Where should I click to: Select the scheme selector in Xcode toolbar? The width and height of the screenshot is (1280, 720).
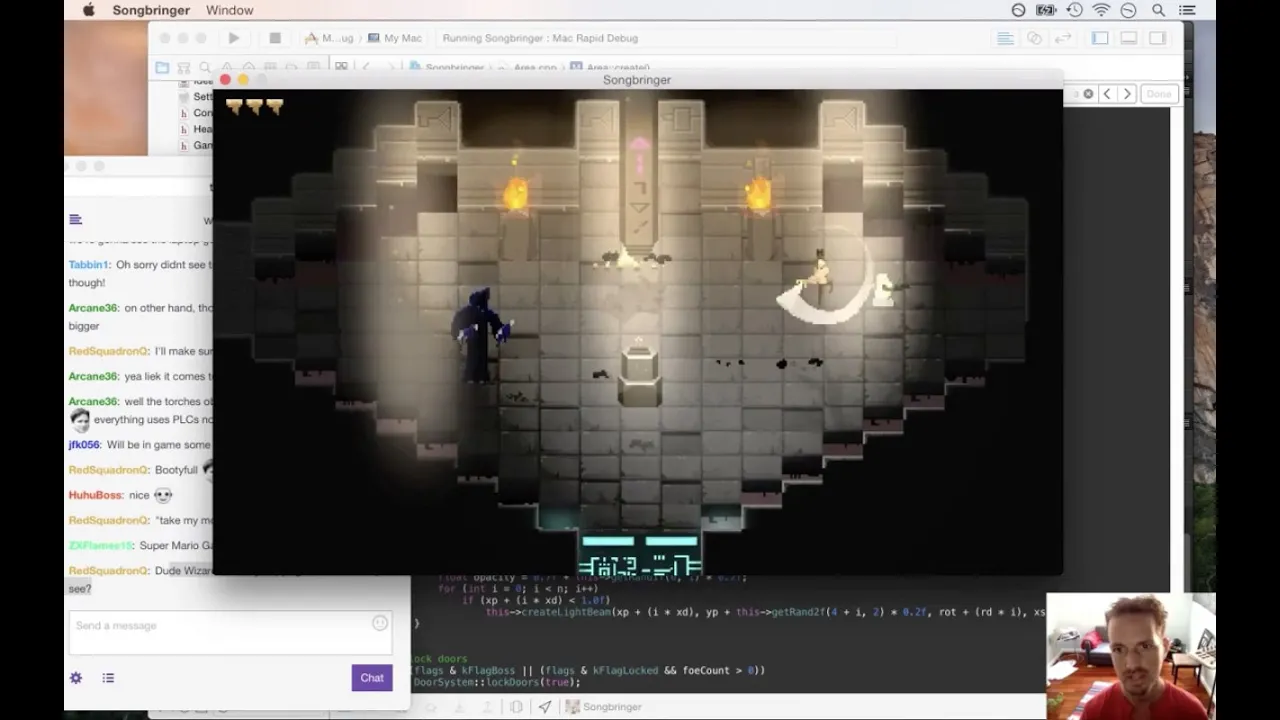click(x=329, y=38)
